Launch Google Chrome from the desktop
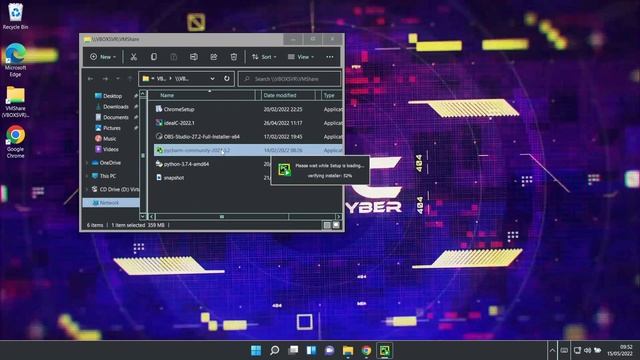Screen dimensions: 640x360 [x=15, y=142]
